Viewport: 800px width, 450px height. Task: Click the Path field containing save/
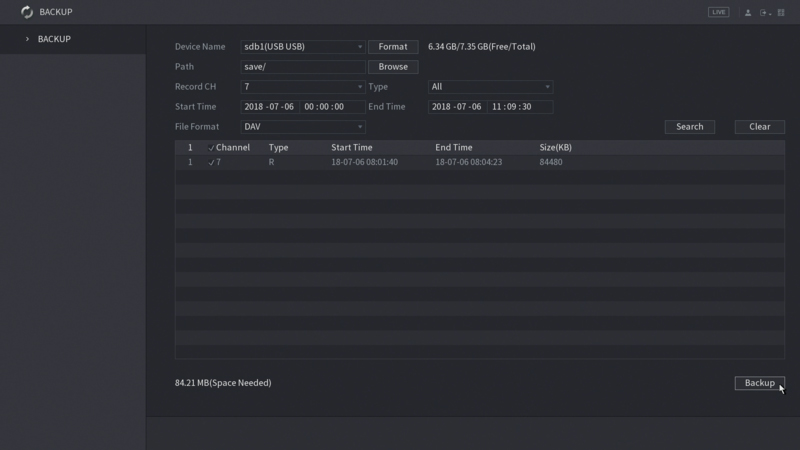303,67
